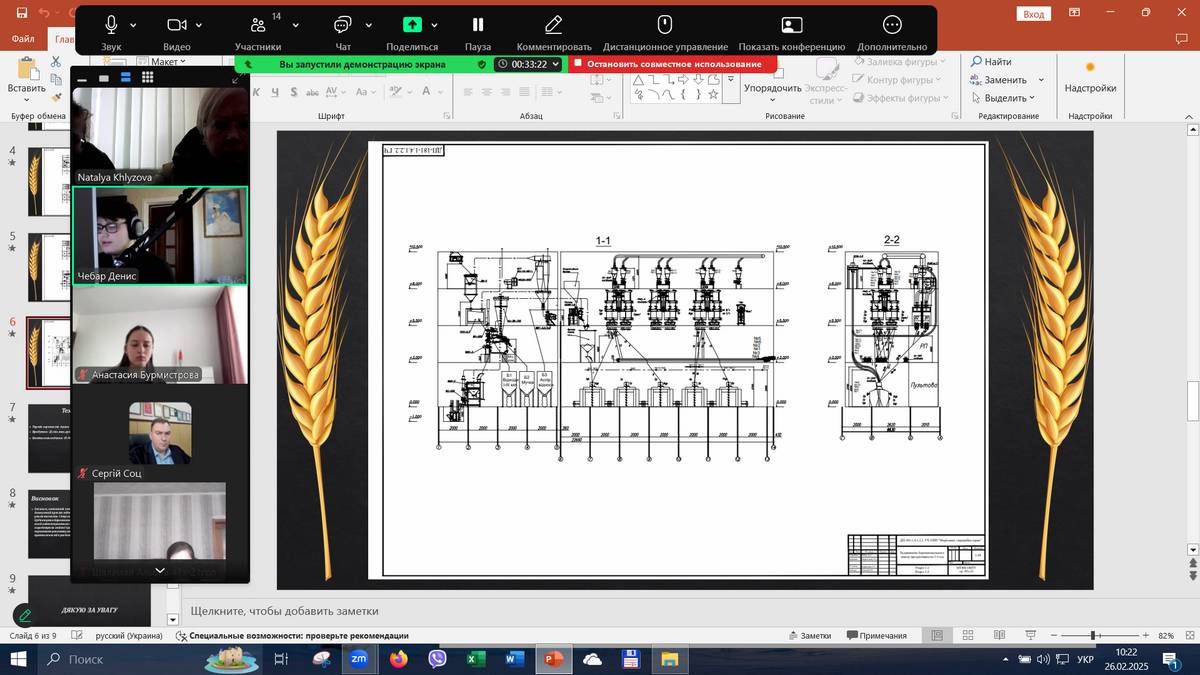
Task: Pause screen sharing with Пауза
Action: tap(478, 32)
